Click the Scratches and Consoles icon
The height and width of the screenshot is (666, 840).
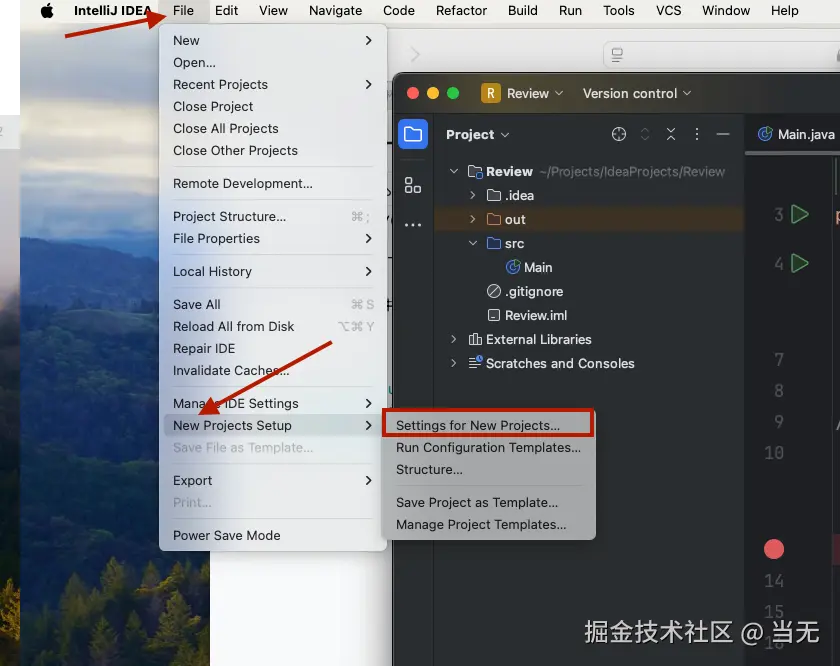pyautogui.click(x=475, y=363)
